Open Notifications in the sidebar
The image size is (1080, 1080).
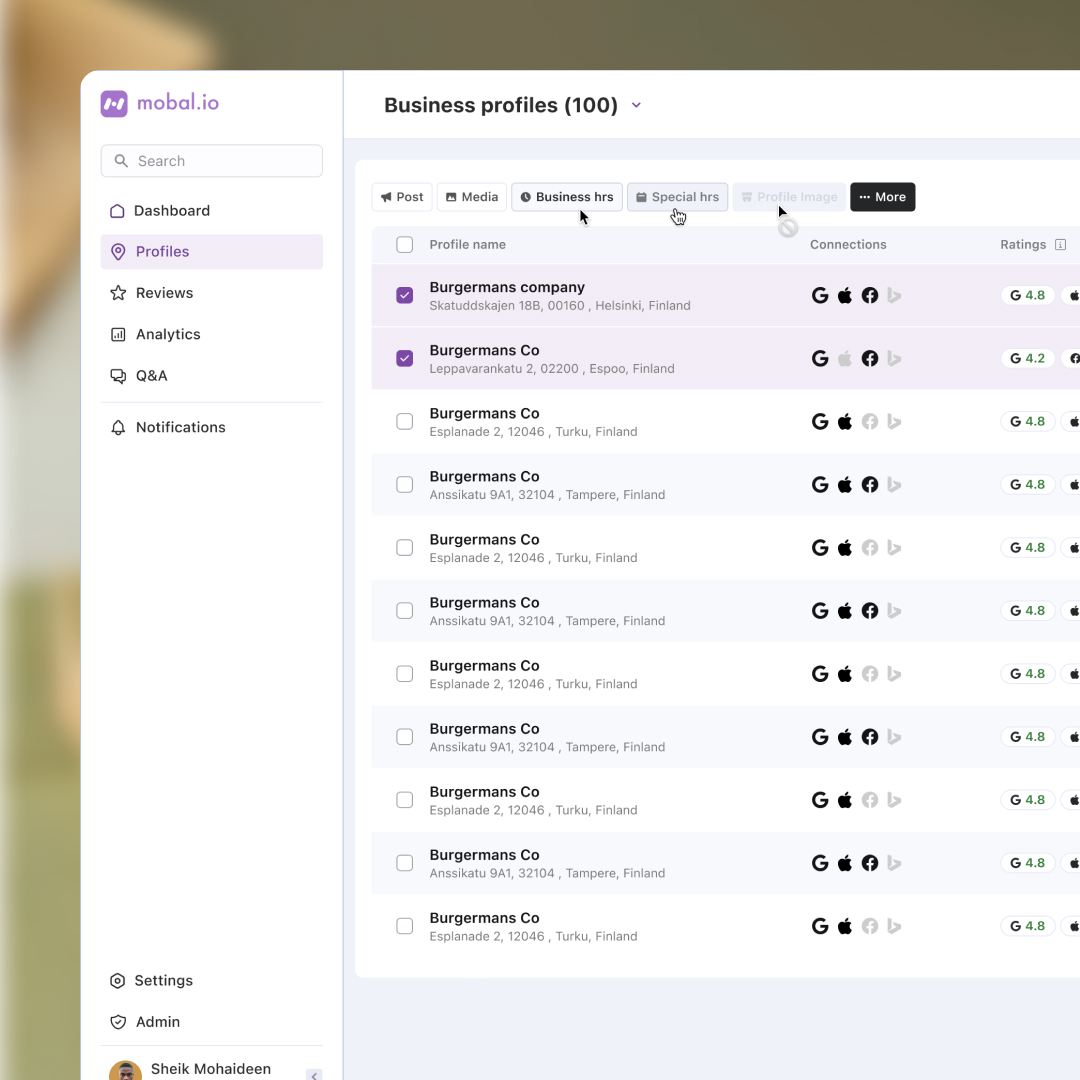coord(211,427)
